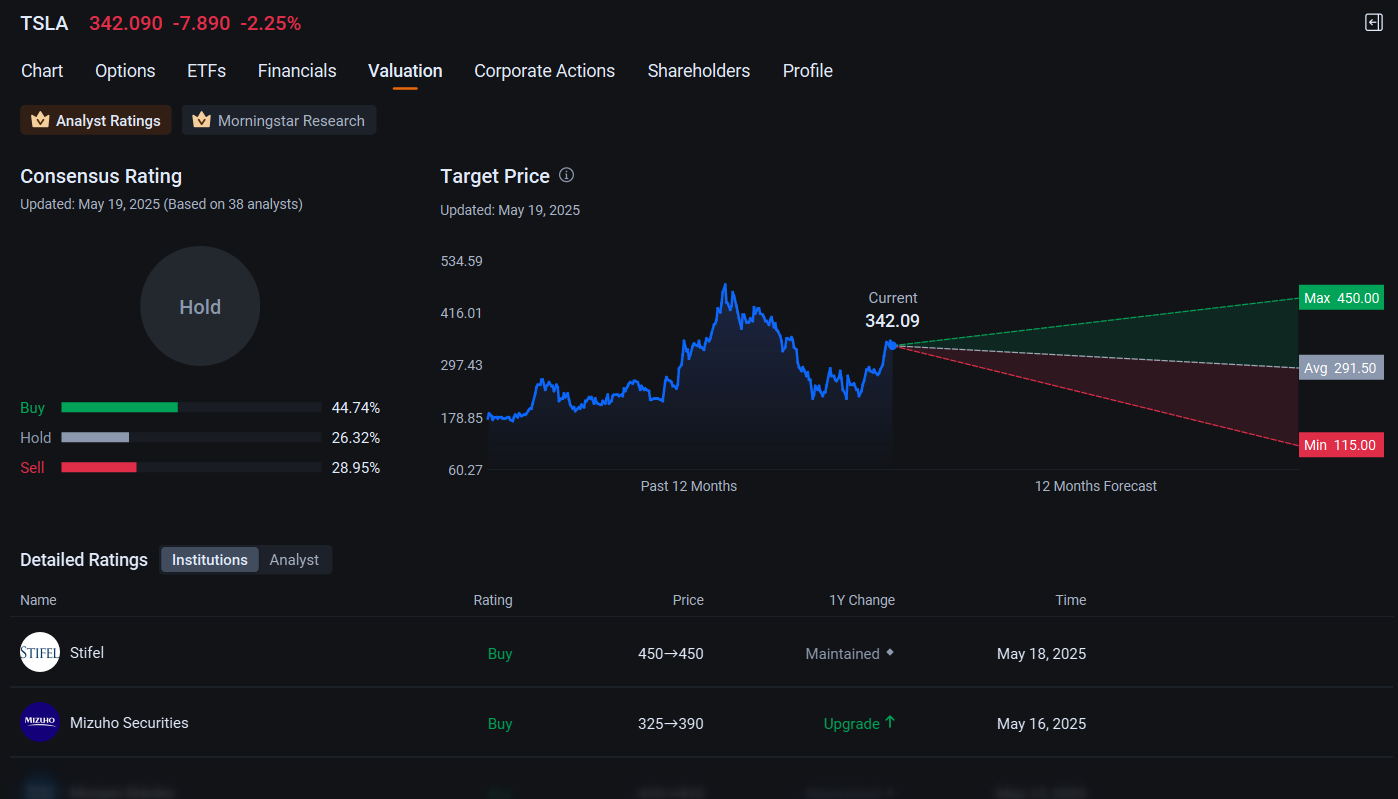1398x799 pixels.
Task: Click the Name column header
Action: point(38,600)
